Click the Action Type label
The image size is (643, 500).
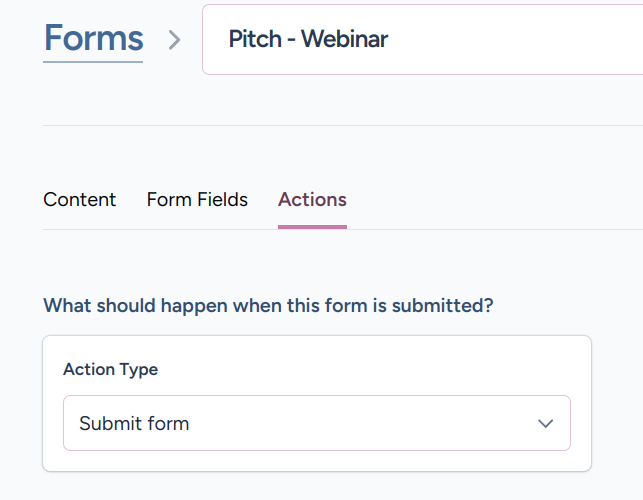coord(110,369)
